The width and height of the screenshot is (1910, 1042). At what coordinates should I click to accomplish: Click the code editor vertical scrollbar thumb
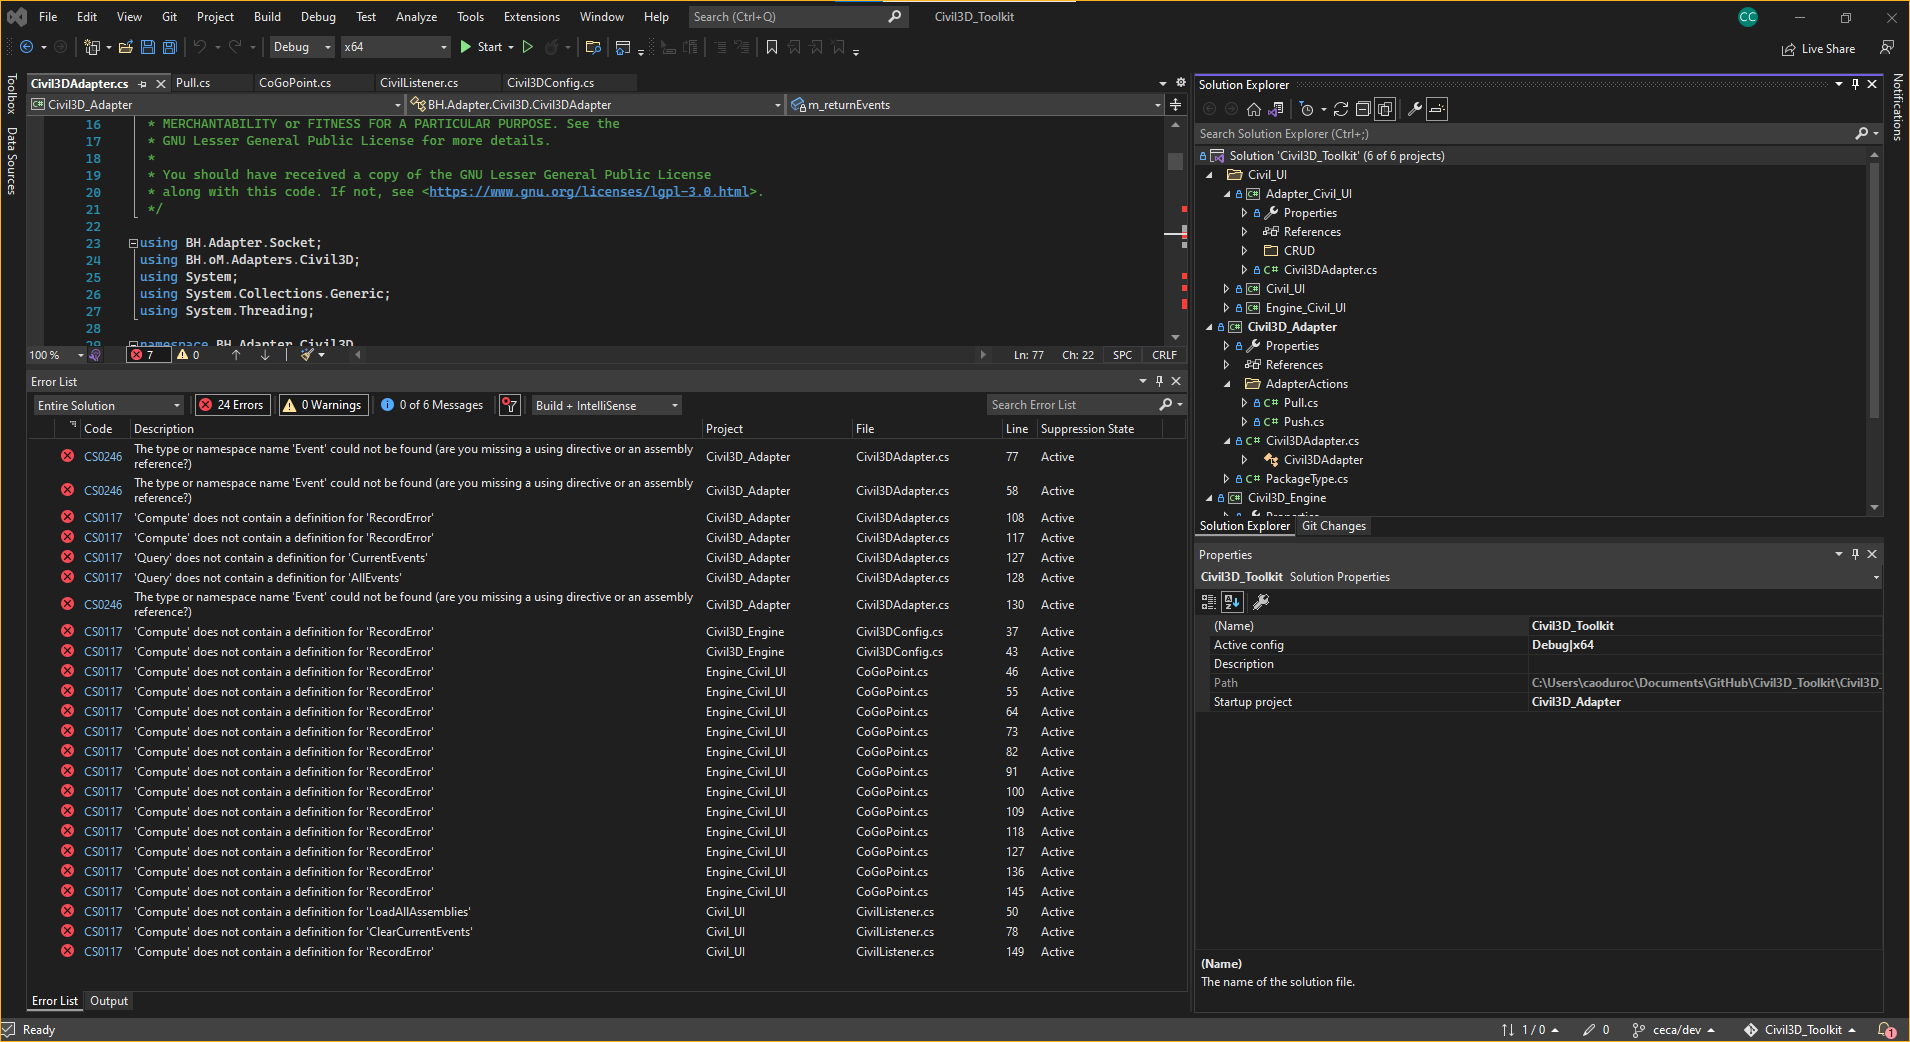[1176, 161]
